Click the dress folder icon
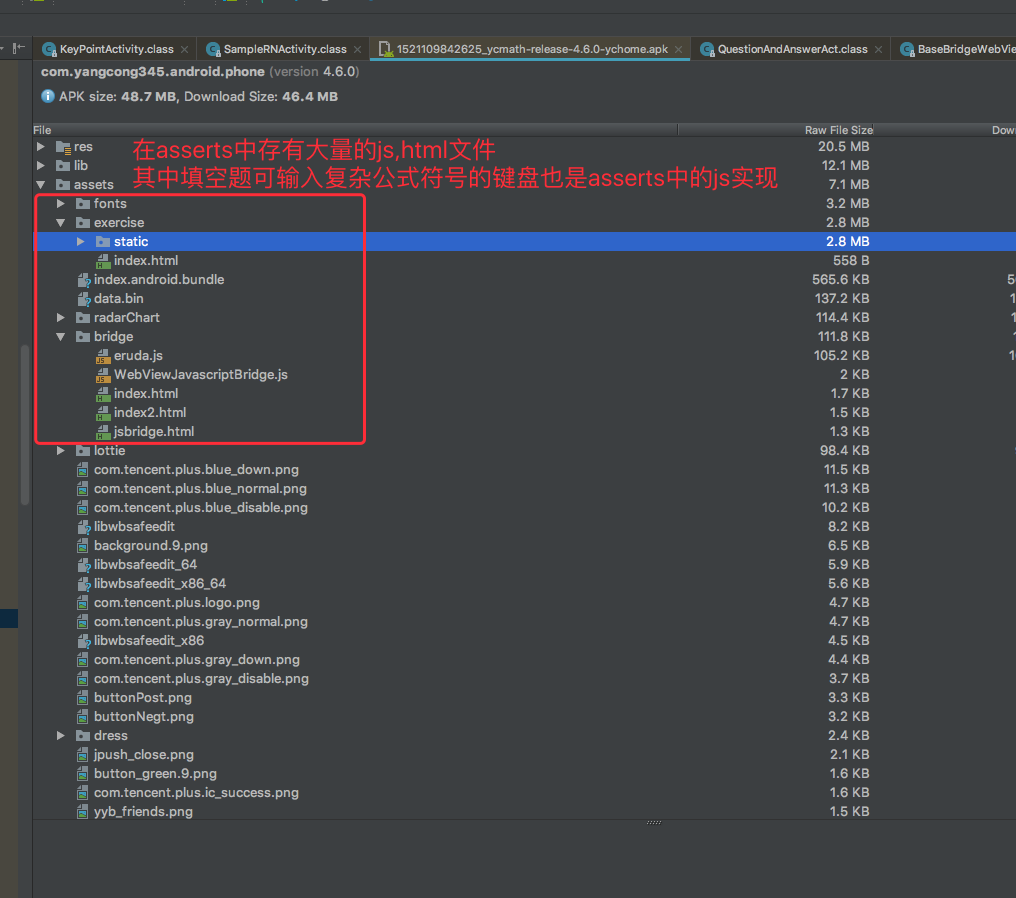The width and height of the screenshot is (1016, 898). click(83, 735)
